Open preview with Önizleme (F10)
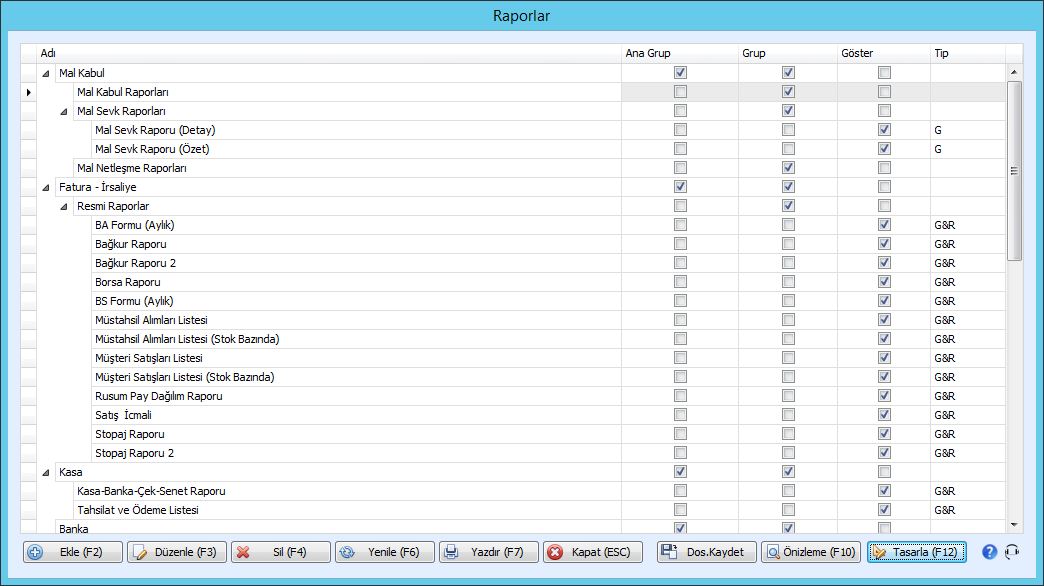 (811, 552)
